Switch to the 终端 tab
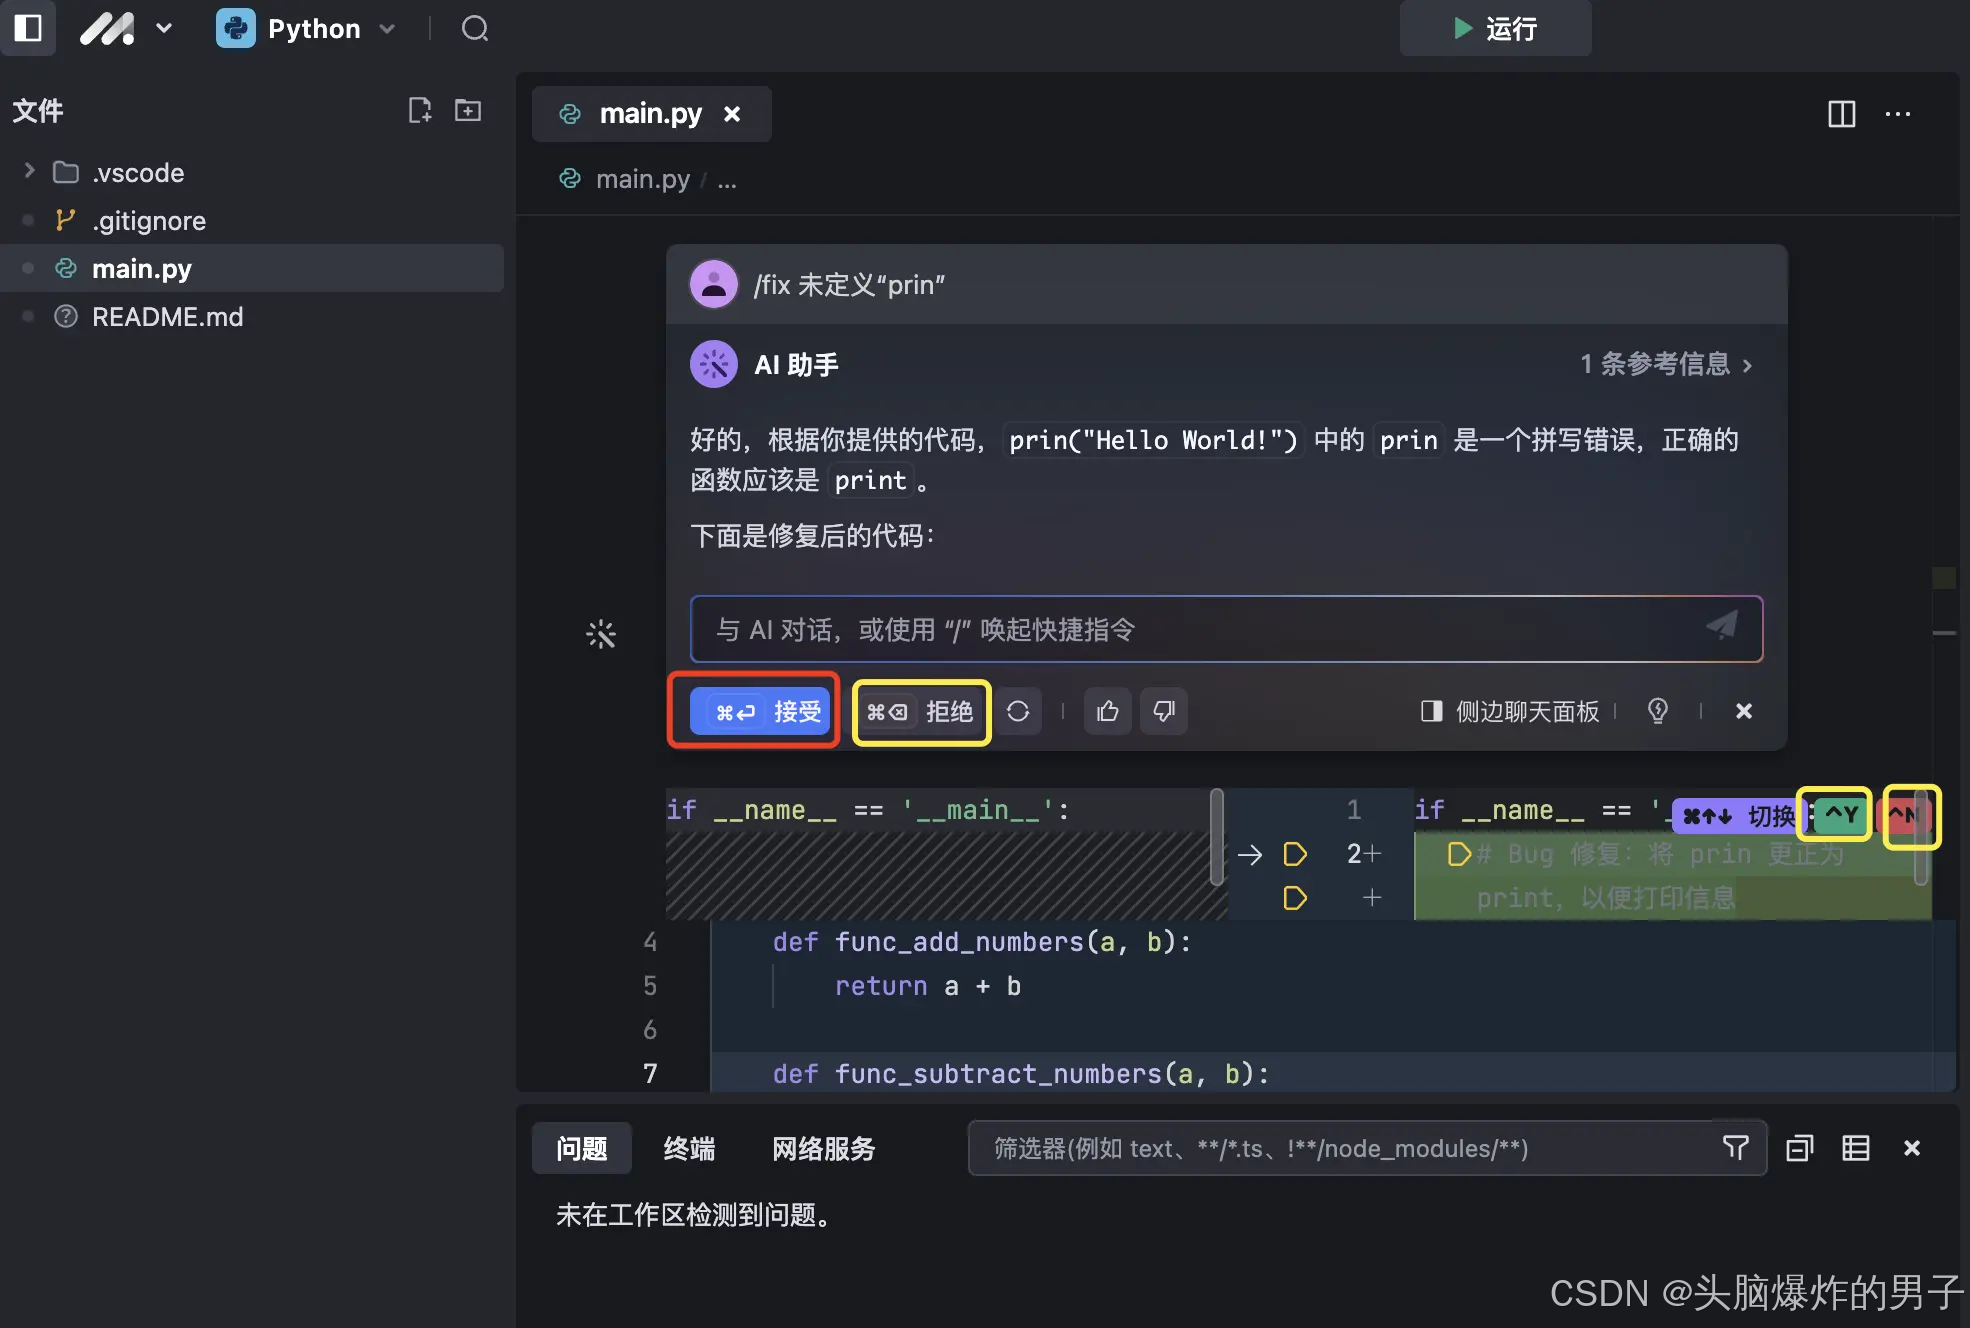The height and width of the screenshot is (1328, 1970). click(688, 1149)
